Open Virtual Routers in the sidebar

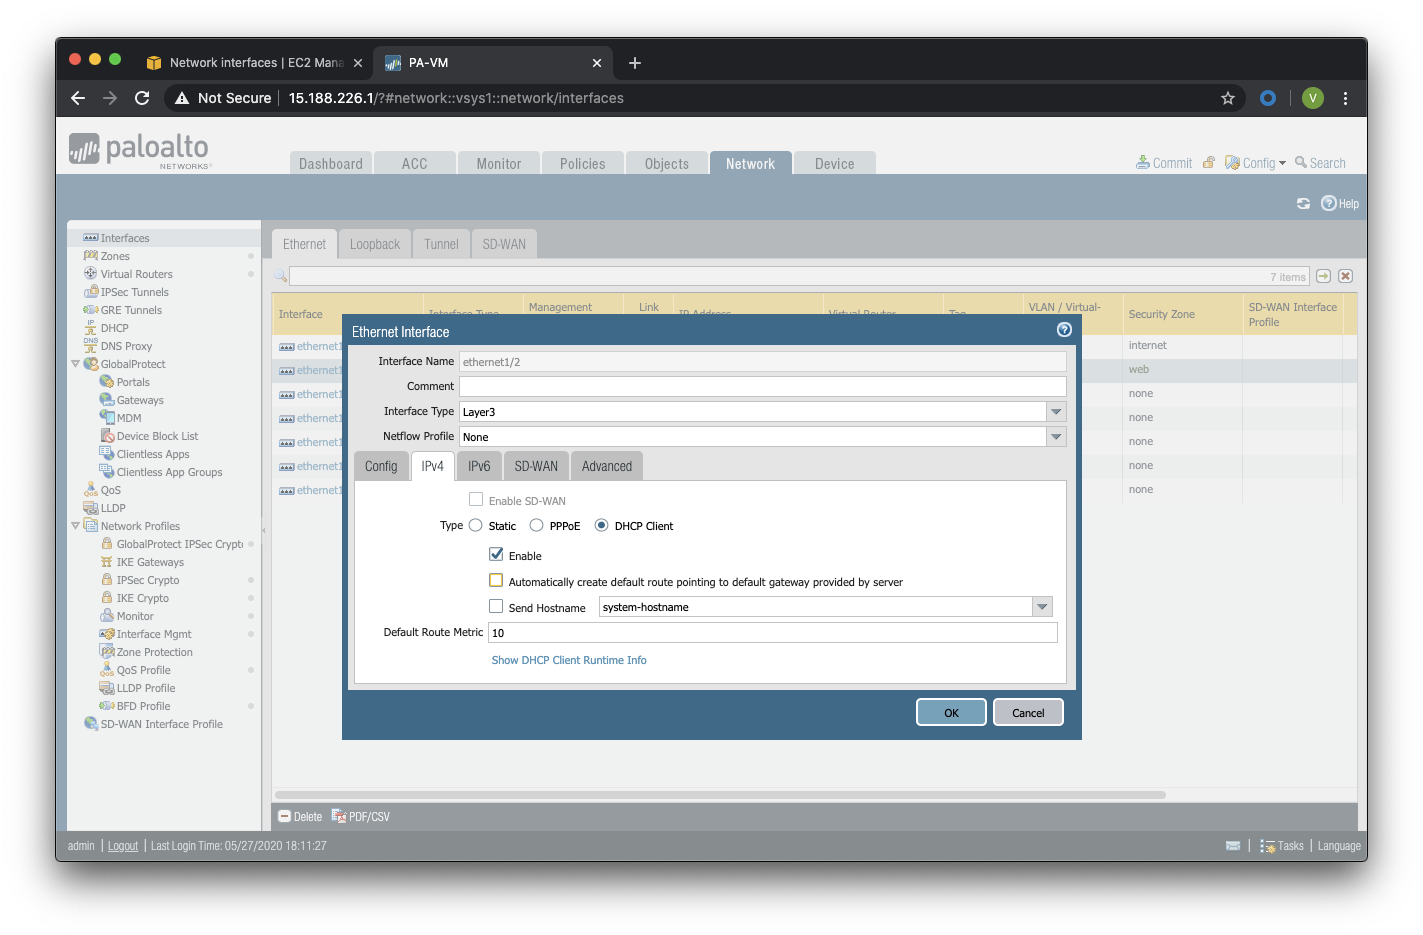(x=136, y=274)
